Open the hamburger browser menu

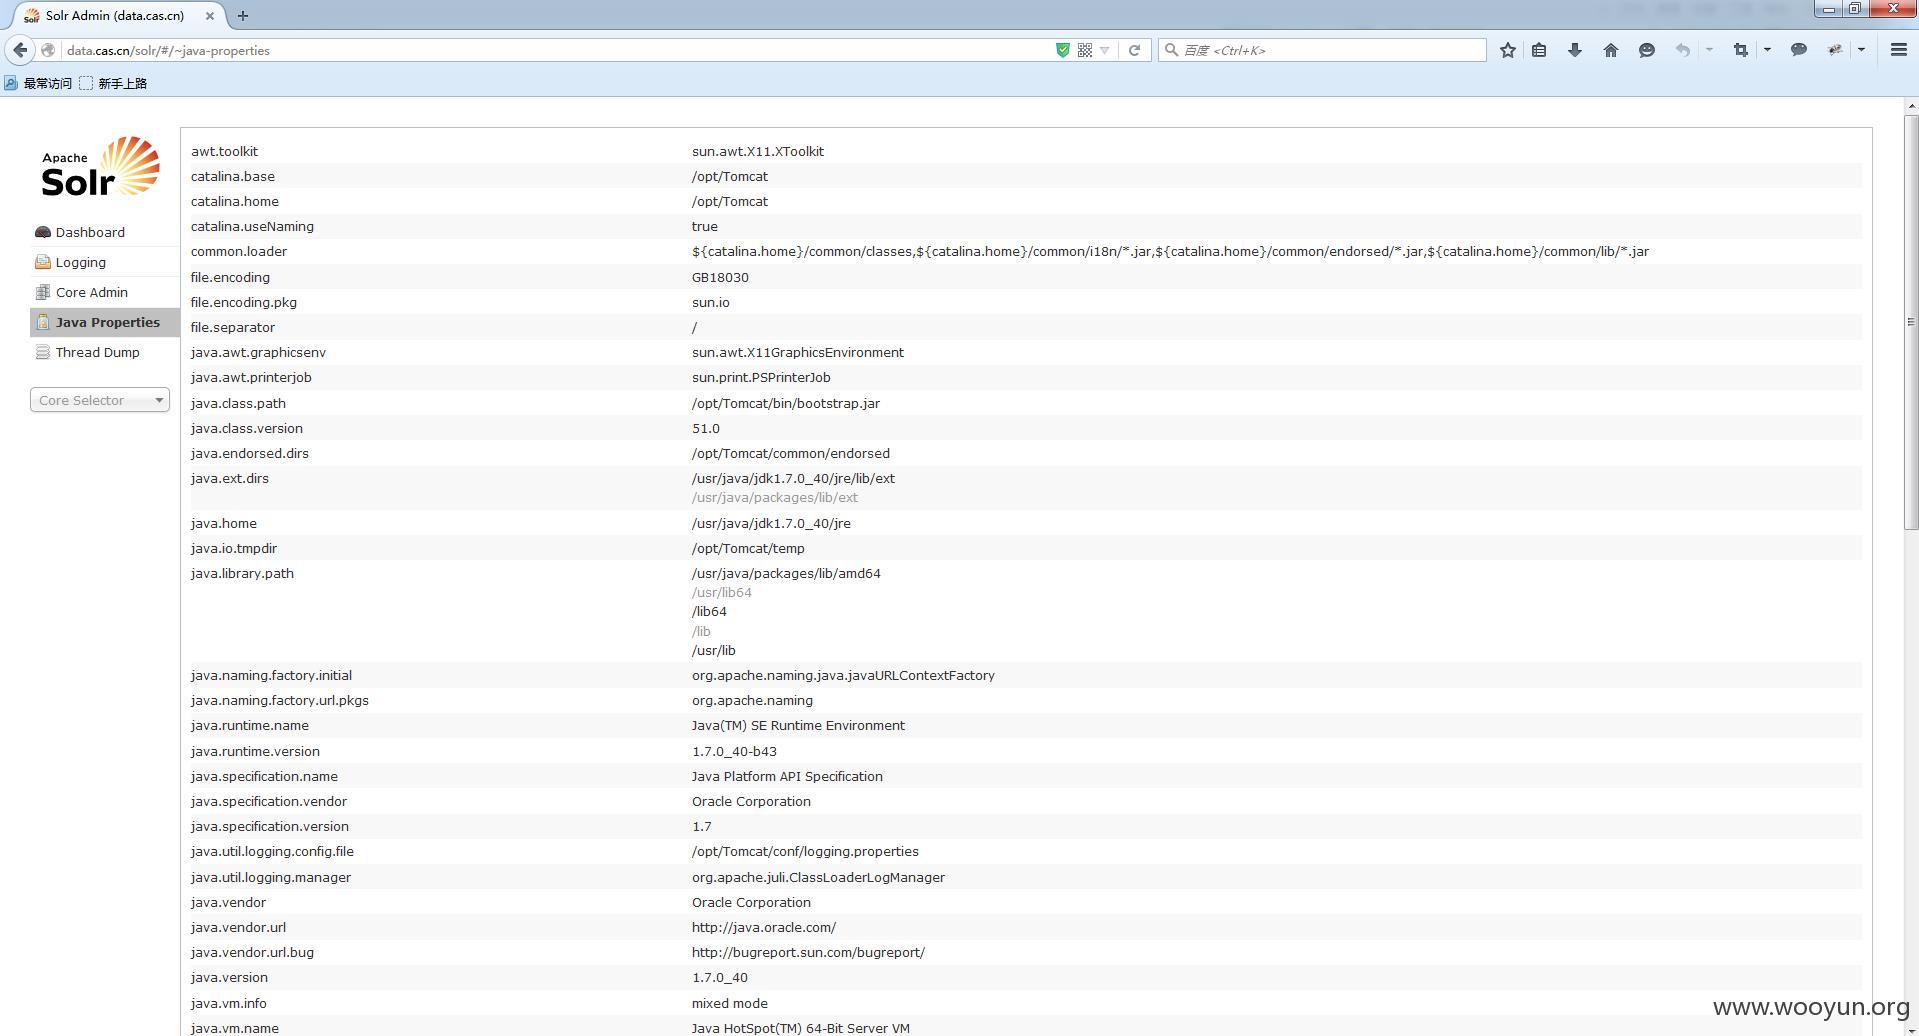pyautogui.click(x=1899, y=50)
